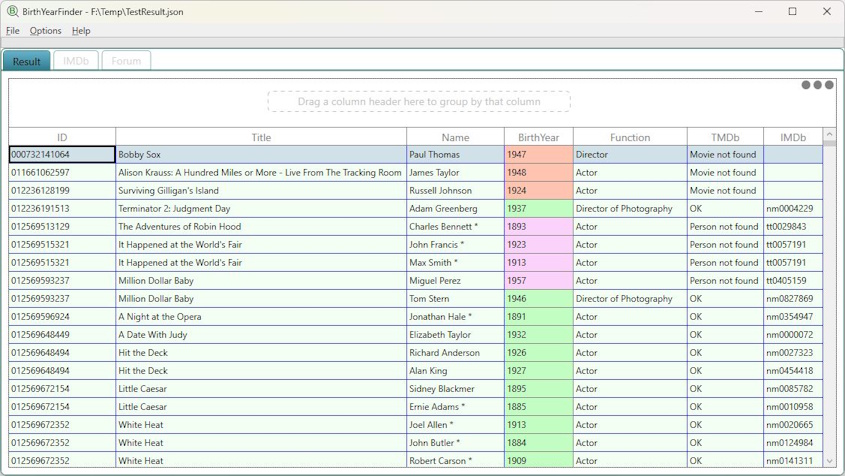Select the Richard Anderson name cell
Image resolution: width=845 pixels, height=476 pixels.
455,353
